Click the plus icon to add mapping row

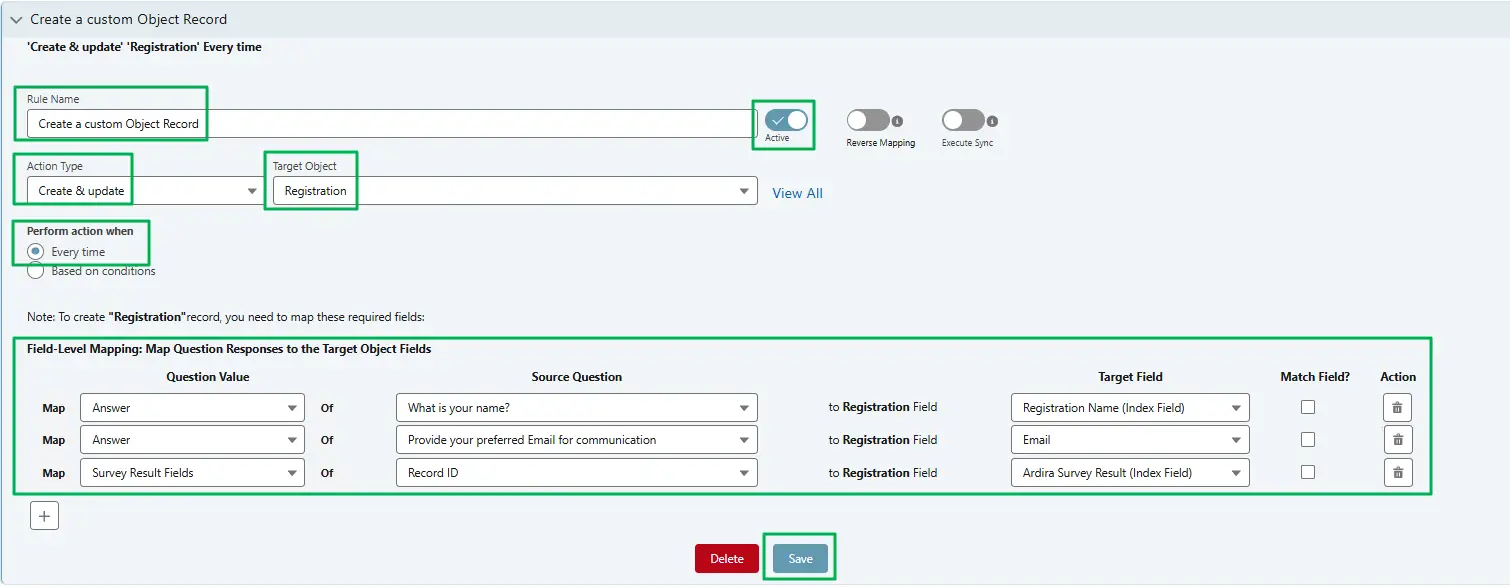pos(44,515)
